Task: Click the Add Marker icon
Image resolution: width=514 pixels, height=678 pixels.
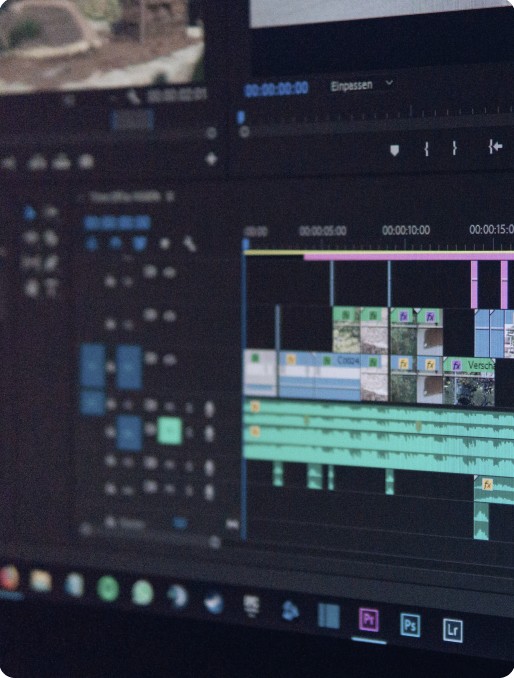Action: coord(394,150)
